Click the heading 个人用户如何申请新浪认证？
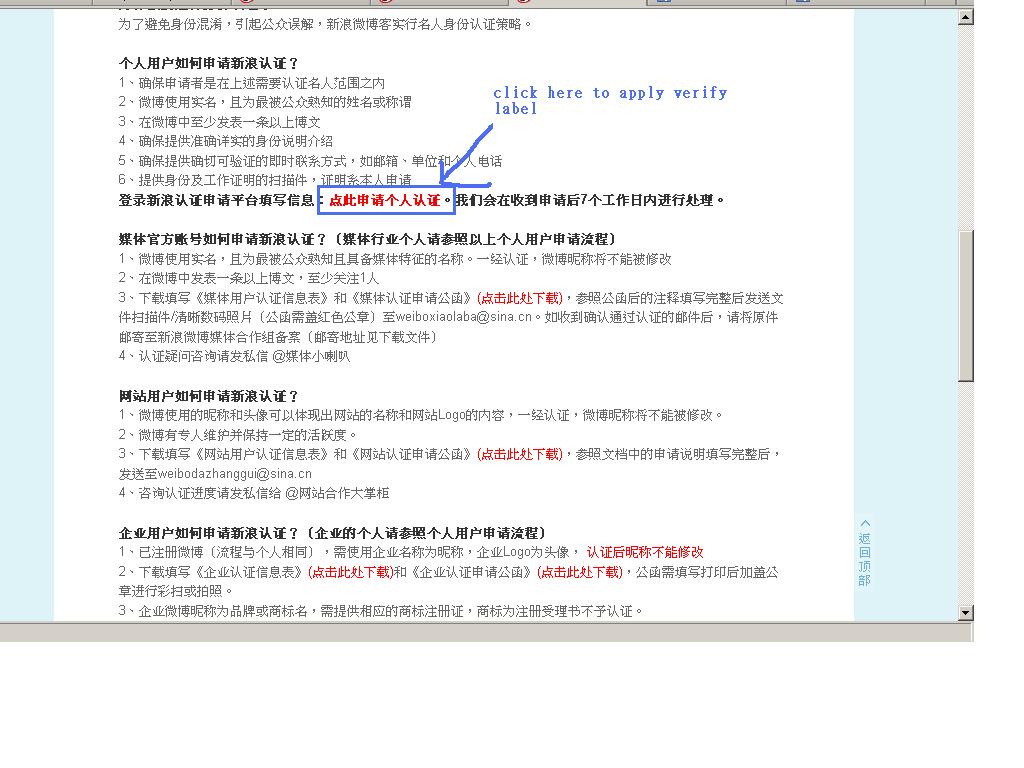 coord(209,63)
